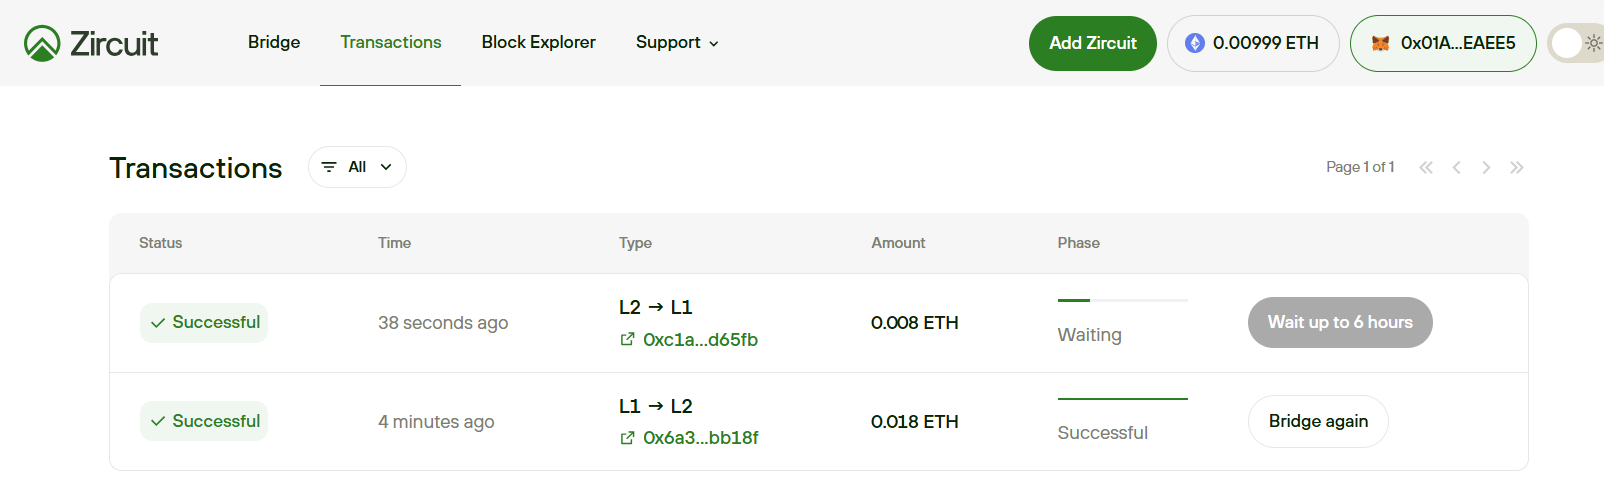Open the Block Explorer menu item

point(538,42)
